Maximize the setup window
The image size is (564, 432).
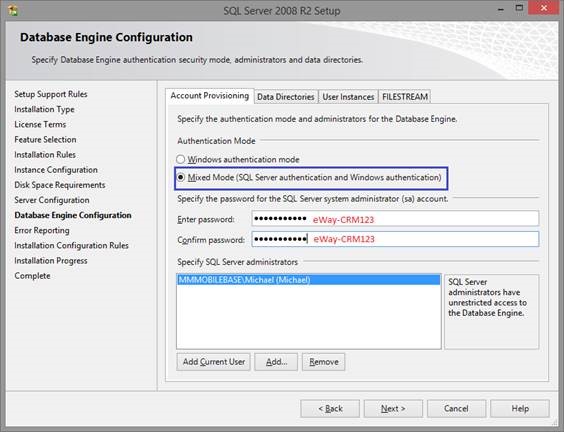(x=519, y=8)
